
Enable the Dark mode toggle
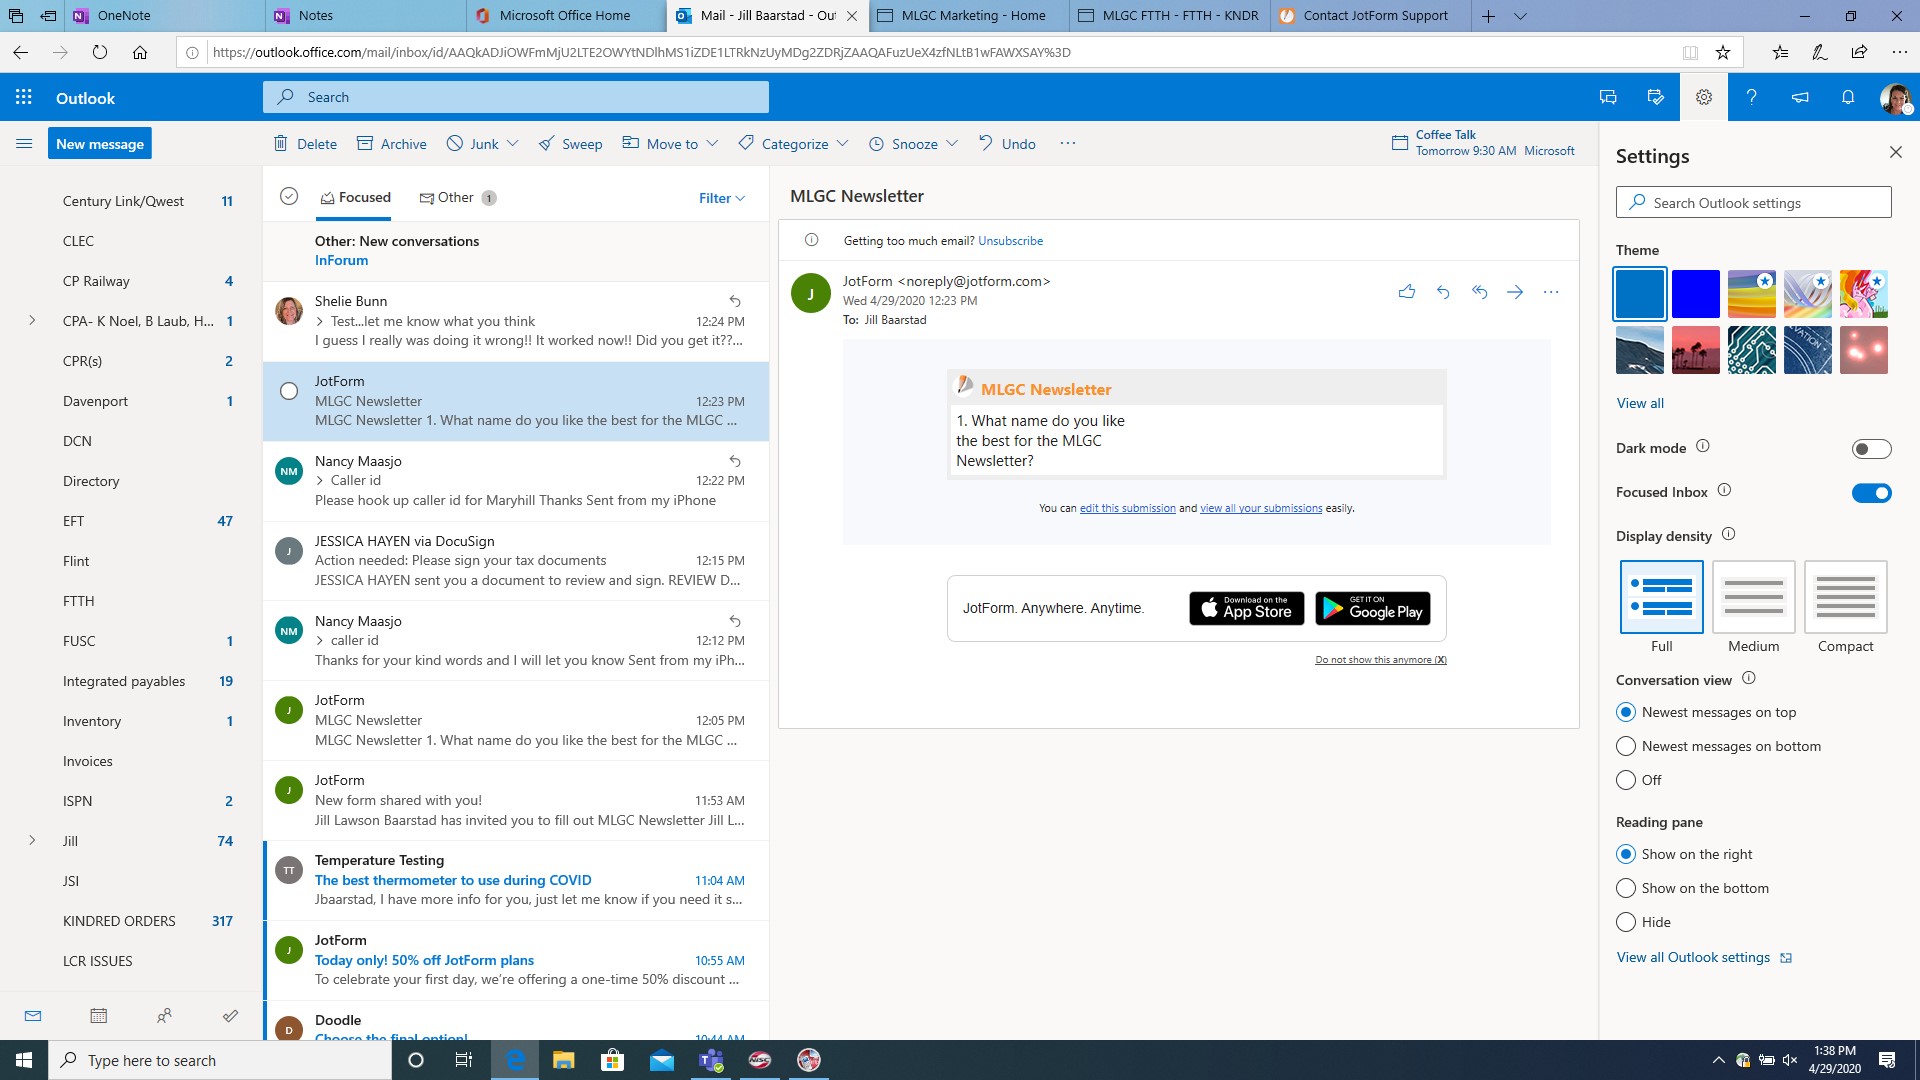coord(1870,449)
